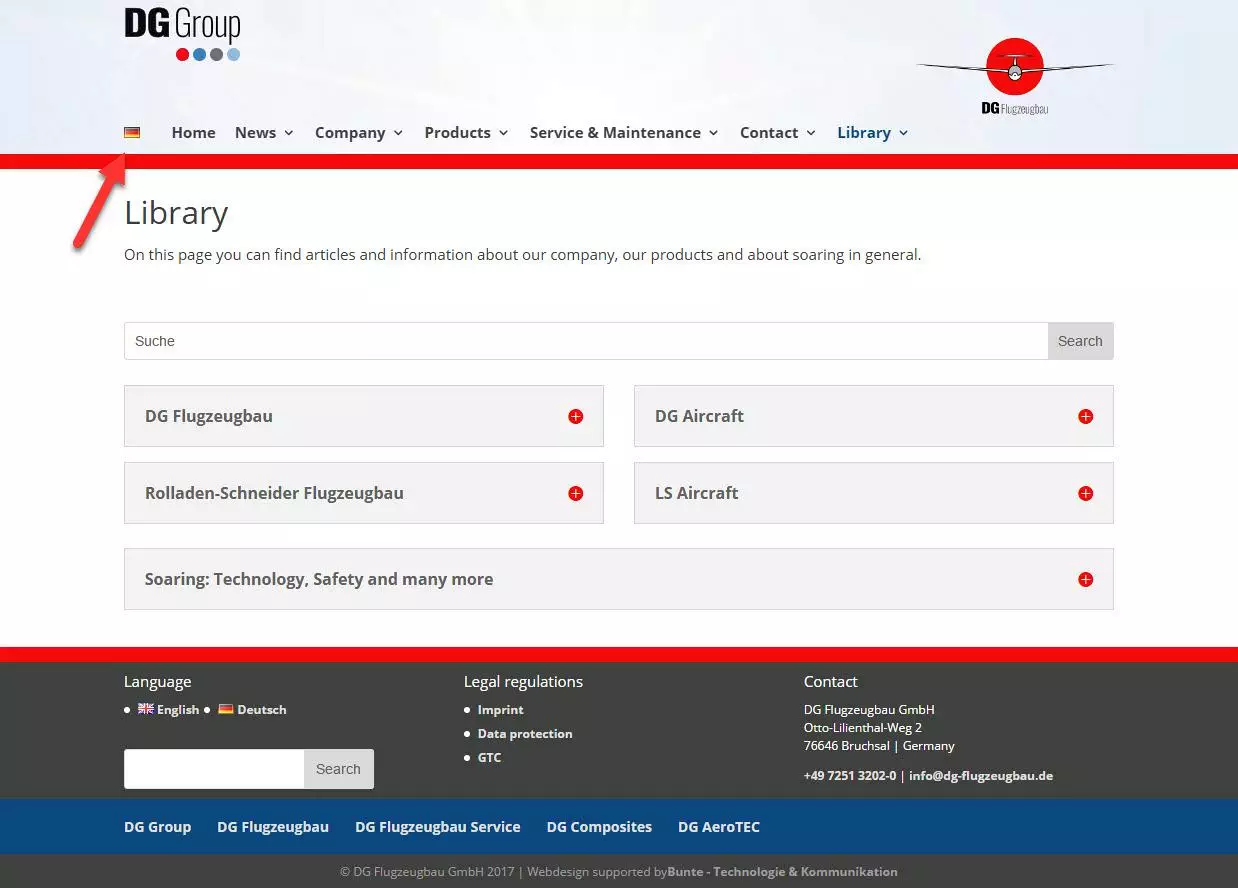Screen dimensions: 1238x888
Task: Click the text DG Flugzeugbau GmbH in Contact
Action: (x=869, y=709)
